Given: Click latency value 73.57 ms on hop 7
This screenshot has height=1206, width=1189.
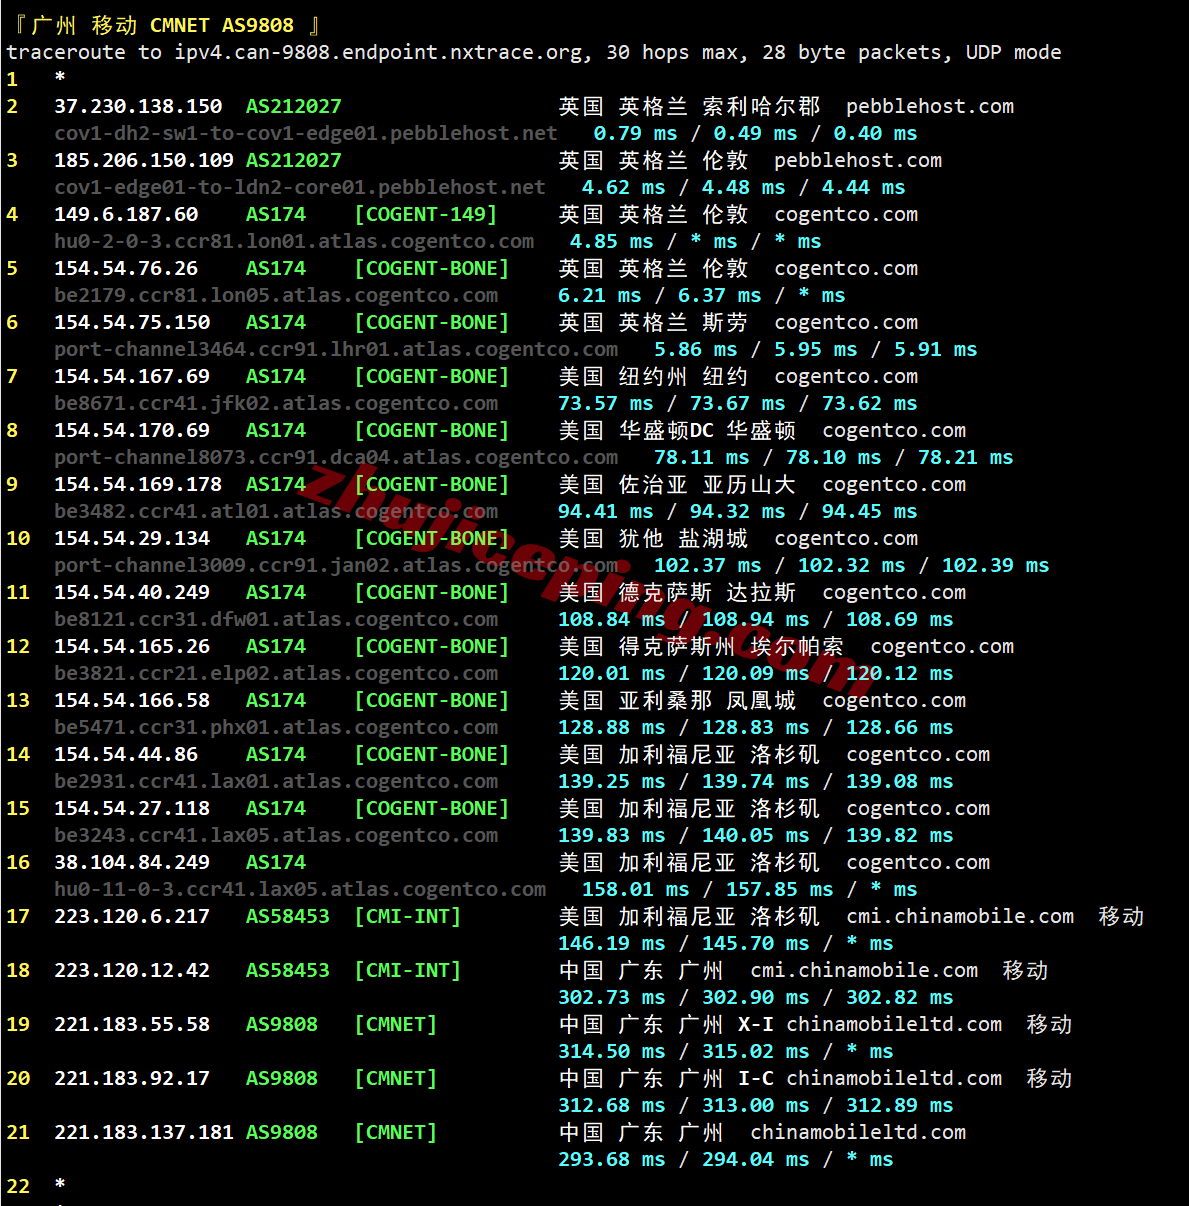Looking at the screenshot, I should click(605, 403).
